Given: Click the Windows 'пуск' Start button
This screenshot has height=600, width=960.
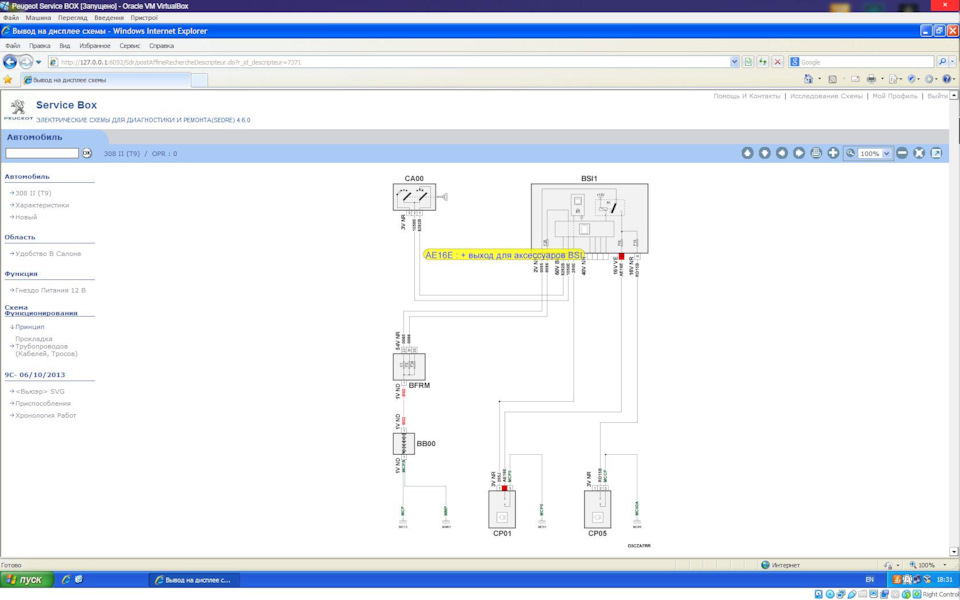Looking at the screenshot, I should pos(27,579).
